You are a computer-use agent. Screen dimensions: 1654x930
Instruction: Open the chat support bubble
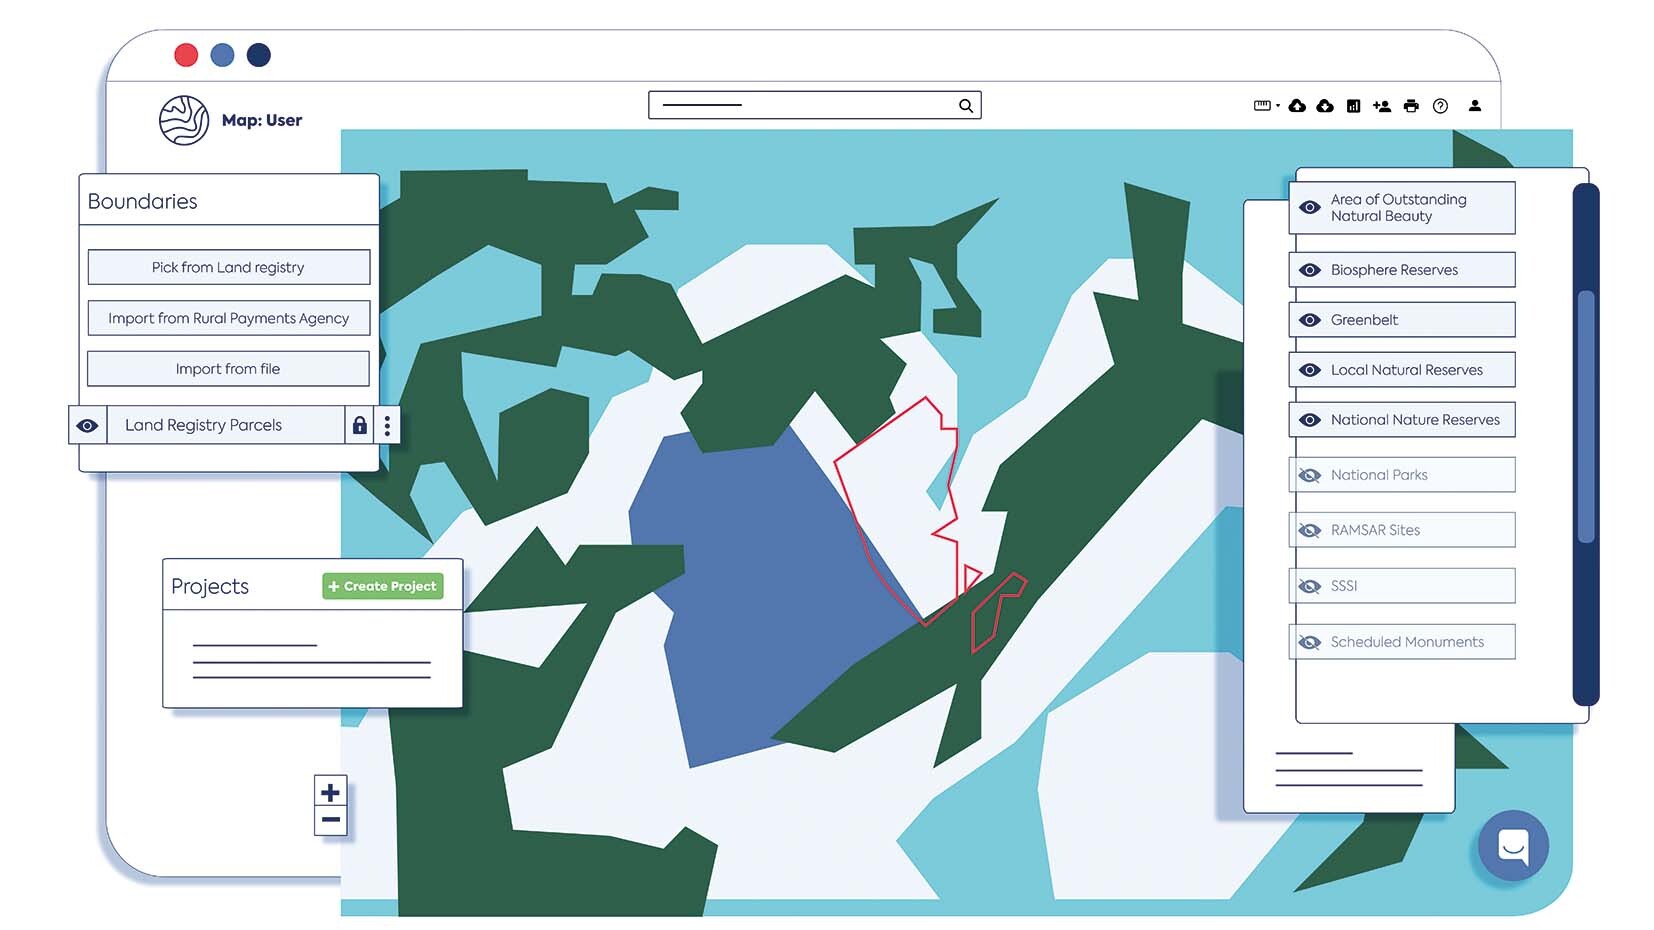[1512, 845]
